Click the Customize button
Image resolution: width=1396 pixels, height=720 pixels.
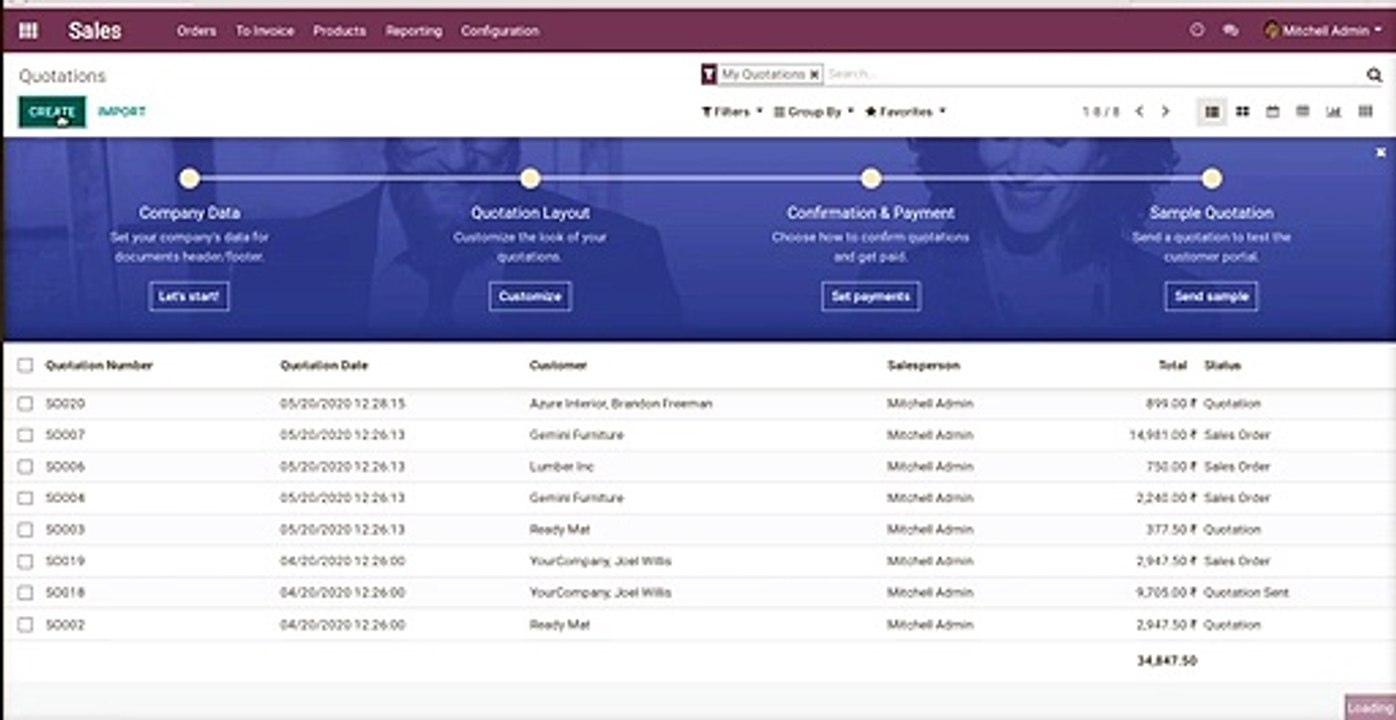pos(530,297)
